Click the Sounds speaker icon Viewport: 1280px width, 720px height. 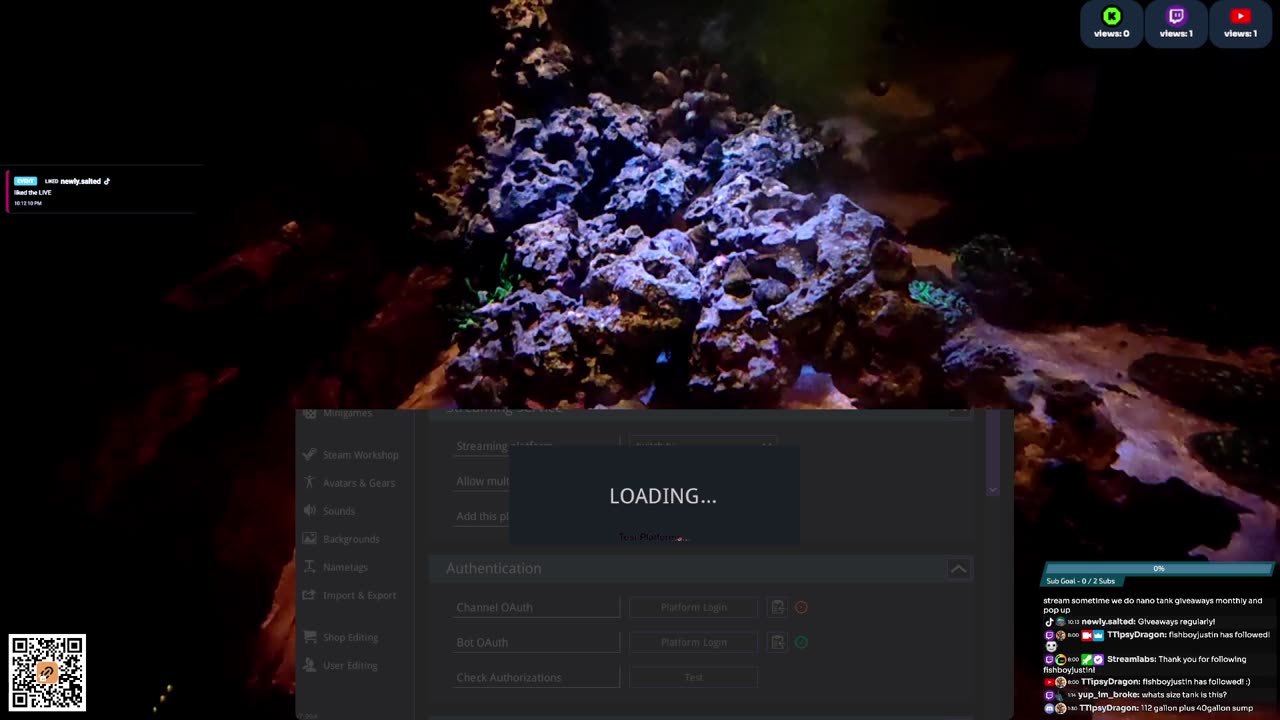click(310, 511)
